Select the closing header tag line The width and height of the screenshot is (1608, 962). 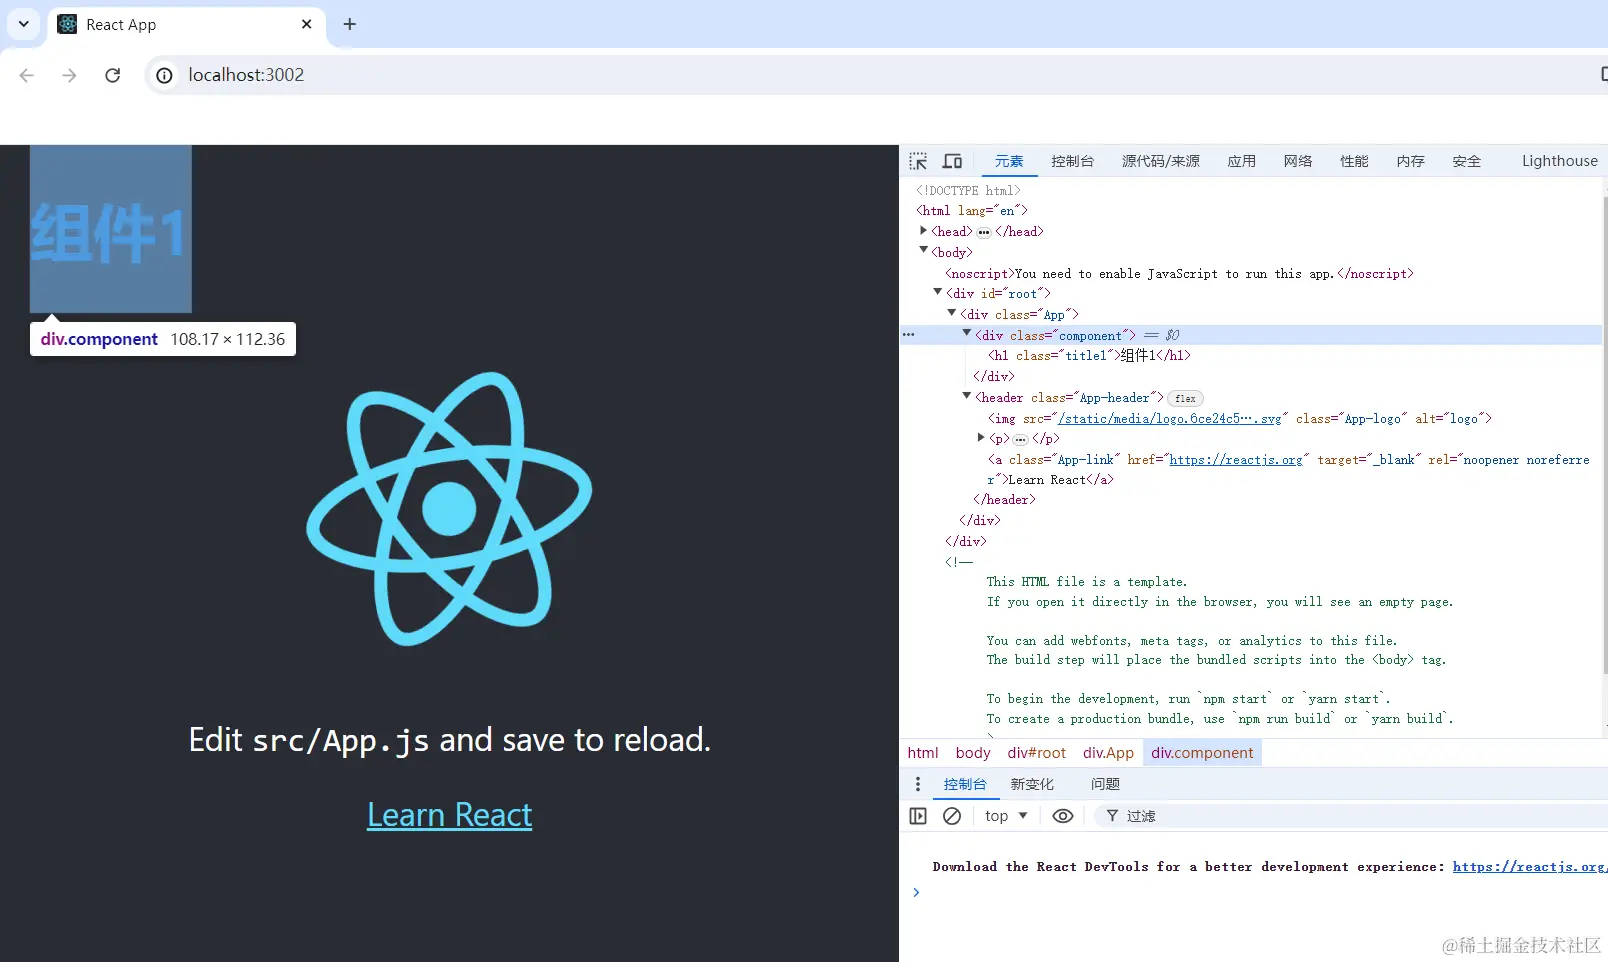tap(1004, 500)
